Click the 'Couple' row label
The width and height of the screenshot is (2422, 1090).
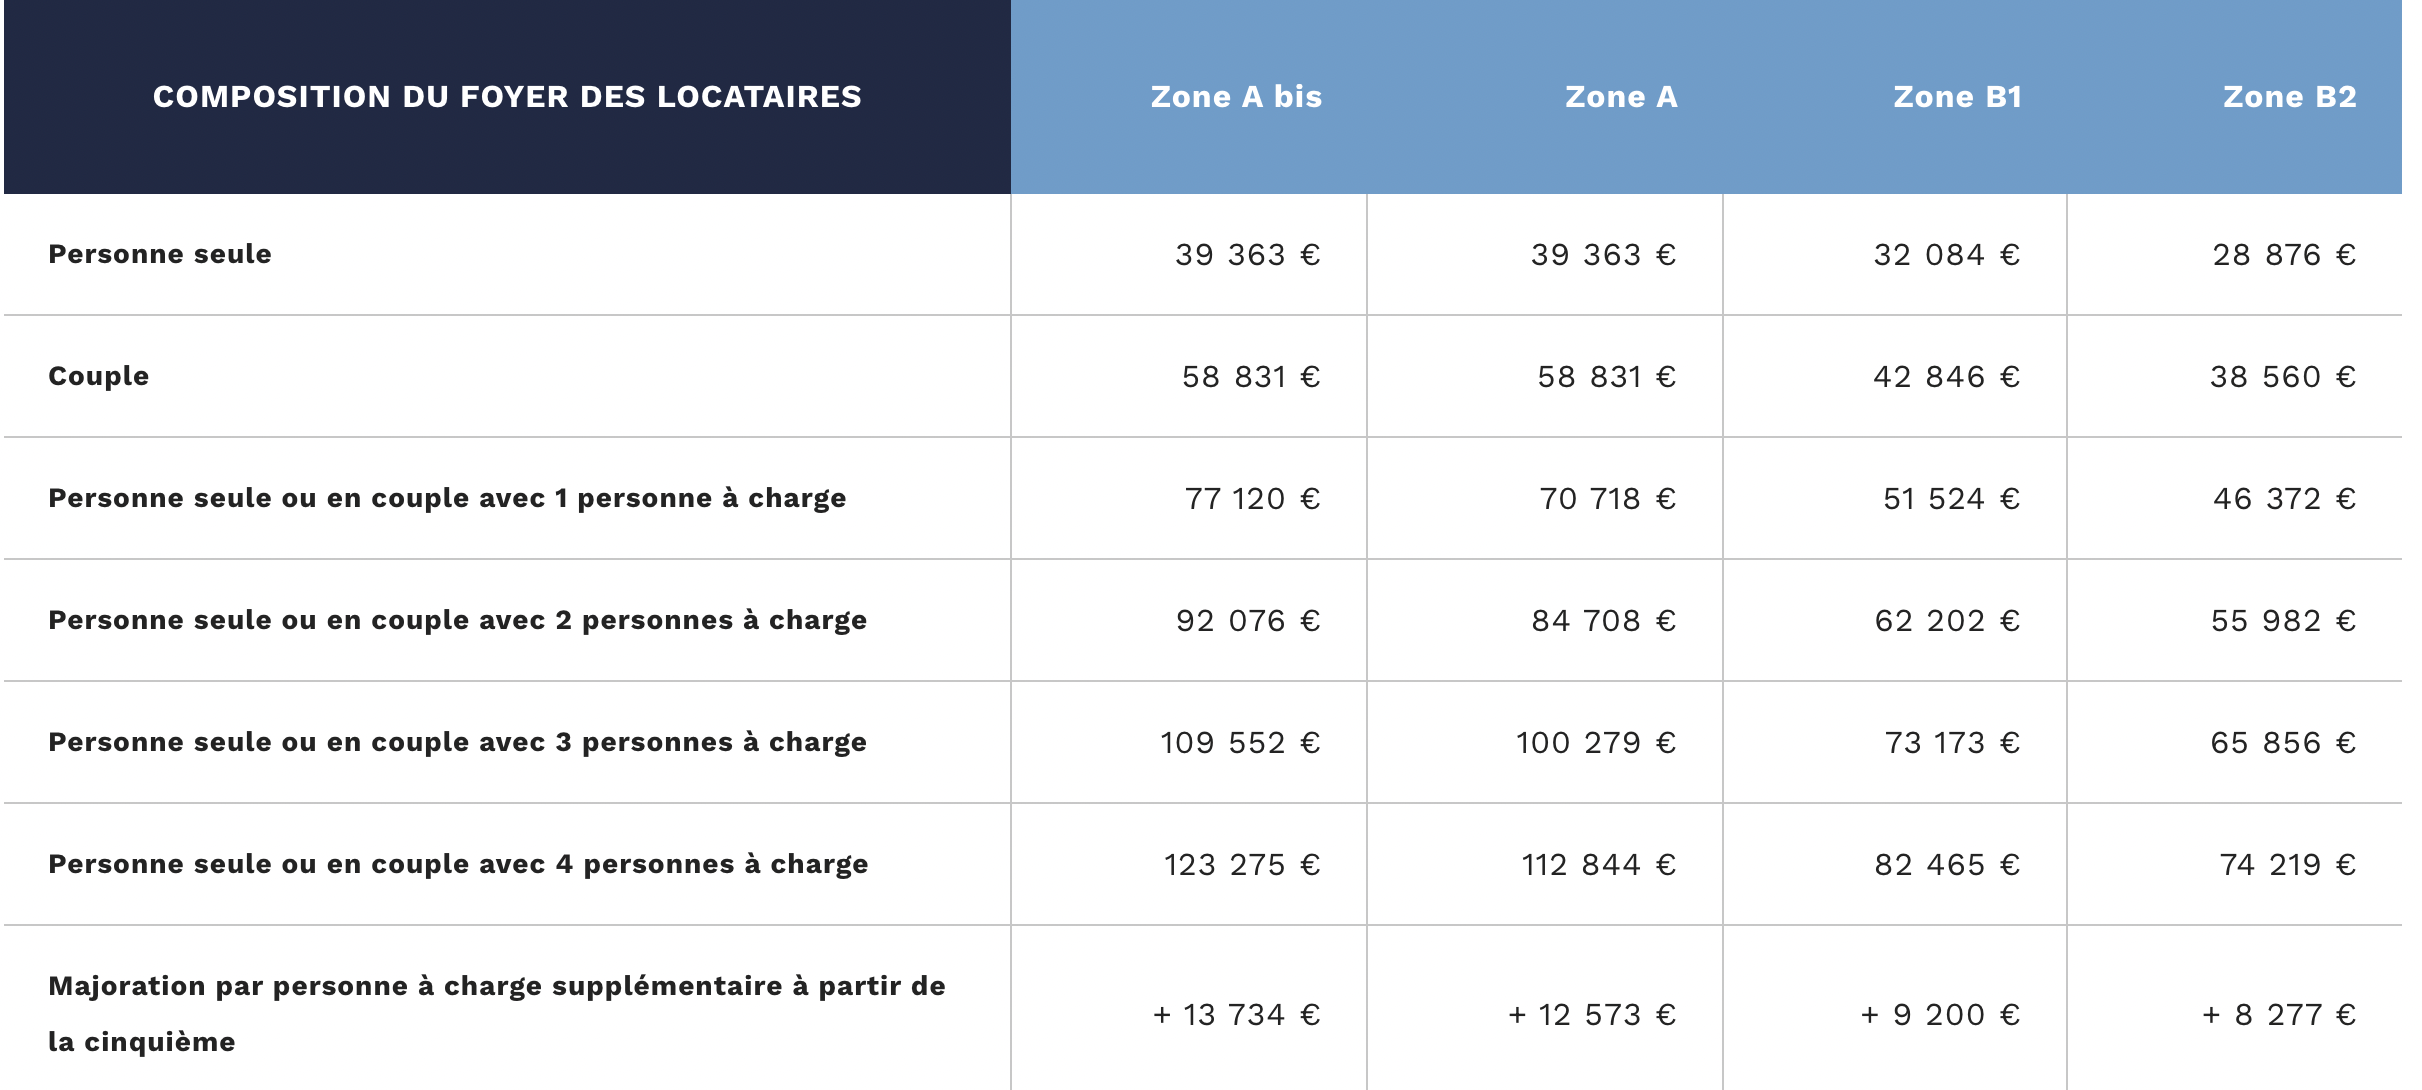click(99, 376)
